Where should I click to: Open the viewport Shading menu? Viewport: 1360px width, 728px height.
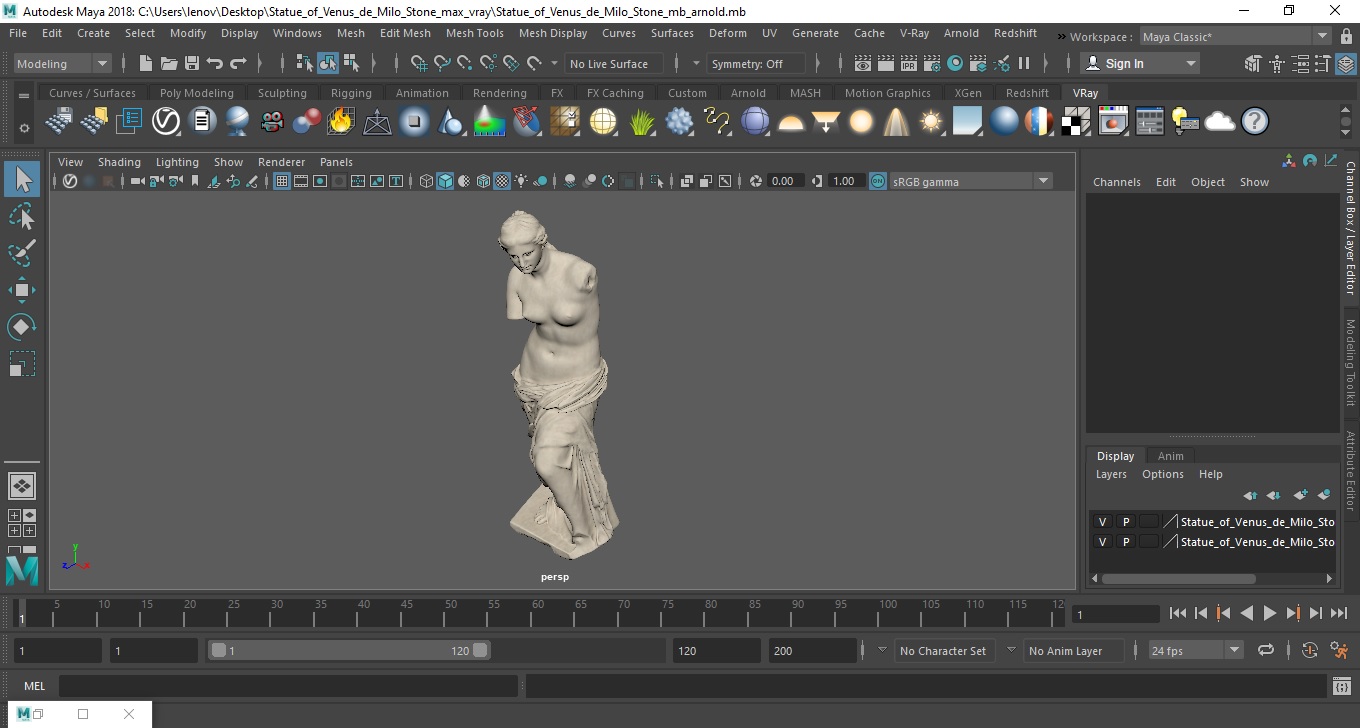[119, 162]
